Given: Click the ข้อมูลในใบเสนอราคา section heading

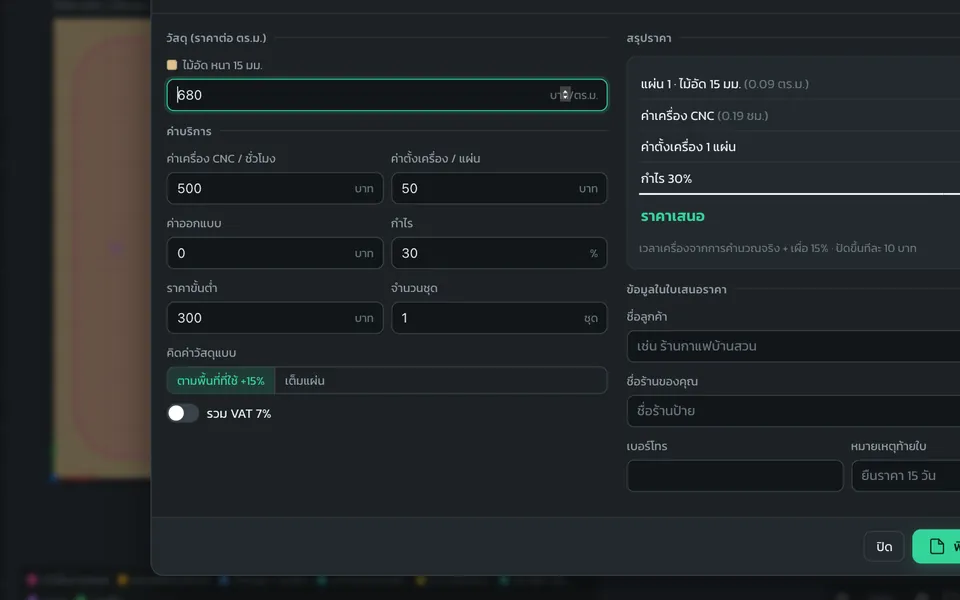Looking at the screenshot, I should 677,289.
